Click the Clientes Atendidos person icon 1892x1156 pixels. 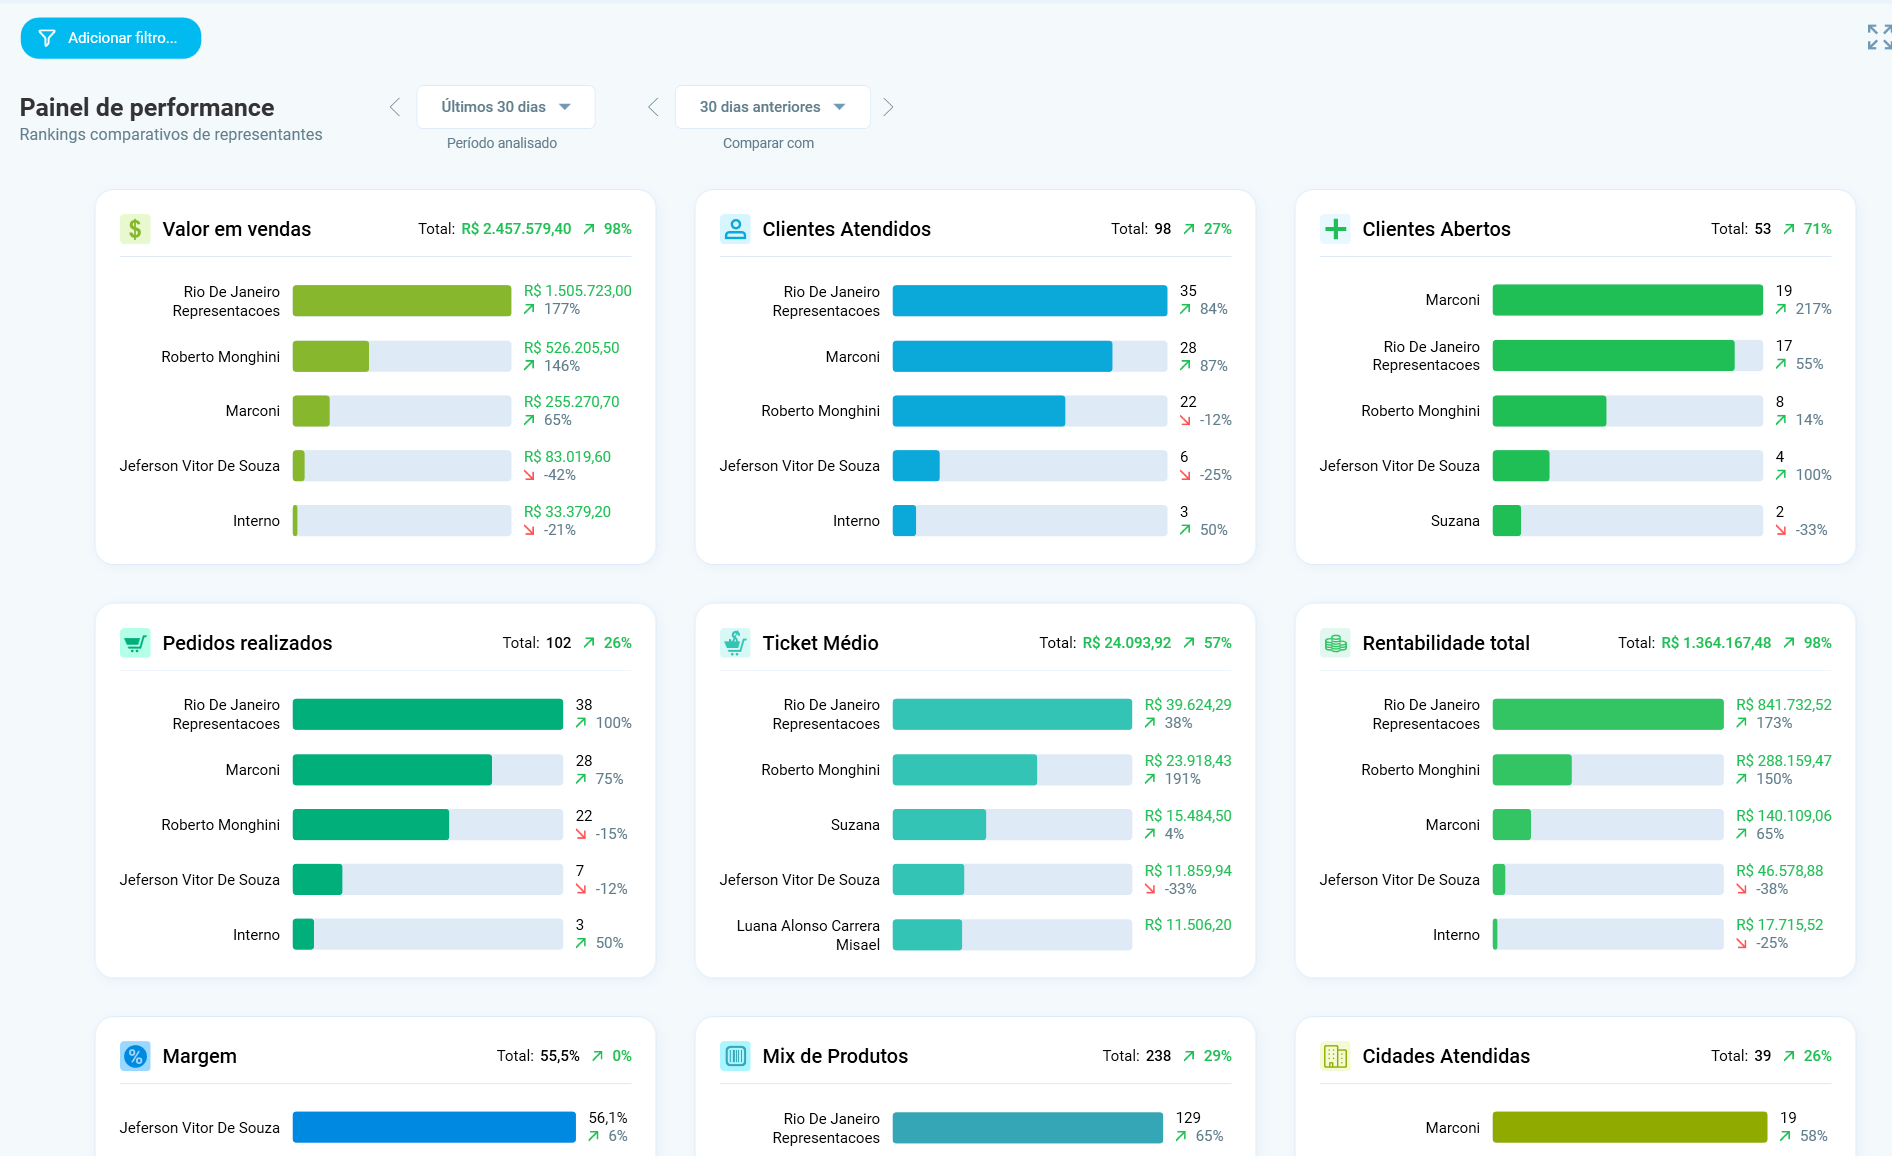pyautogui.click(x=735, y=229)
